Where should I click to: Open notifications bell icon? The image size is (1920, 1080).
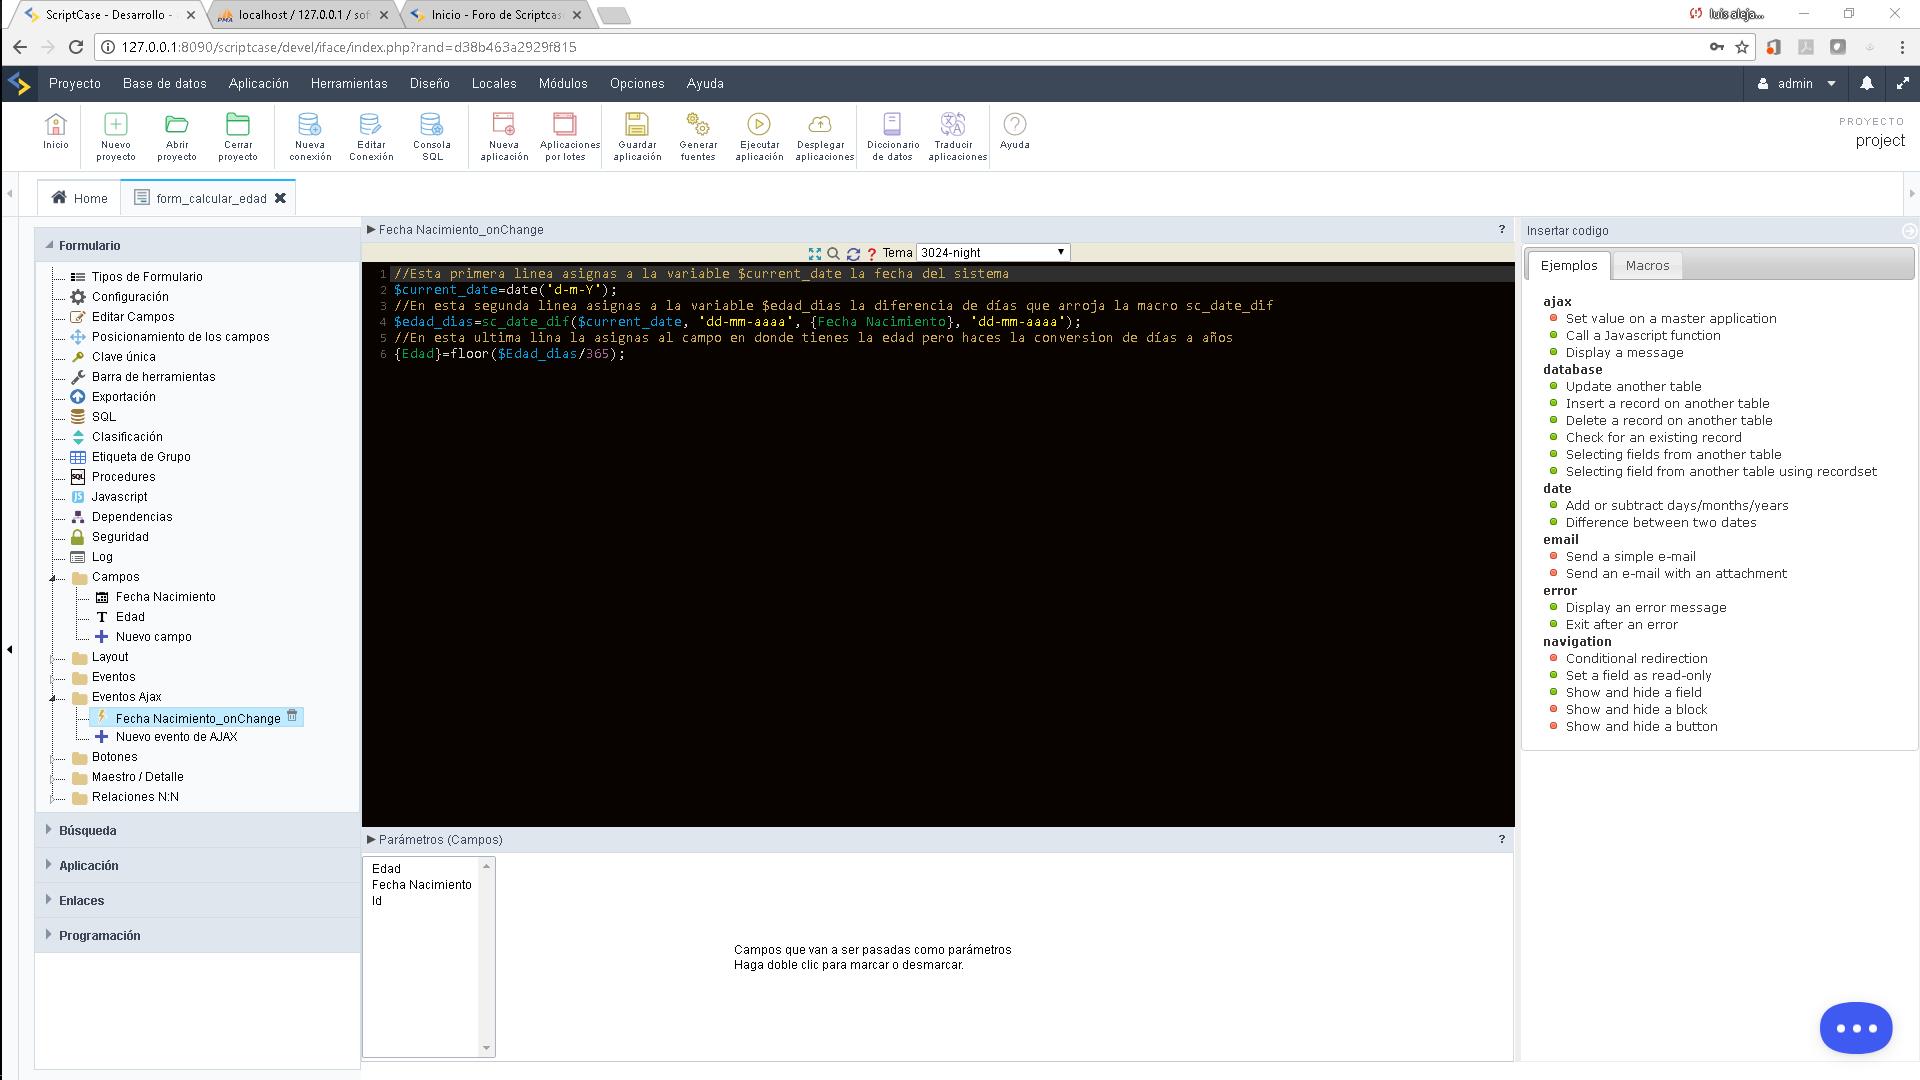[x=1866, y=84]
